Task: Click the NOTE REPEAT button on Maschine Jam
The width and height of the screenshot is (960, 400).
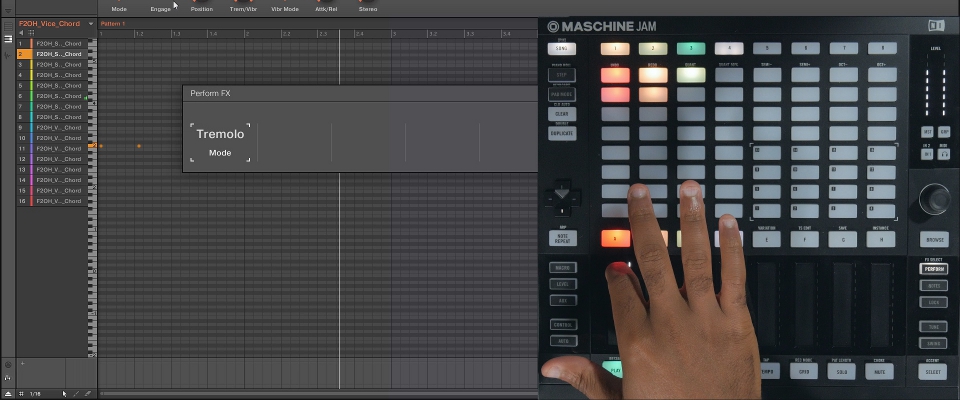Action: click(x=562, y=238)
